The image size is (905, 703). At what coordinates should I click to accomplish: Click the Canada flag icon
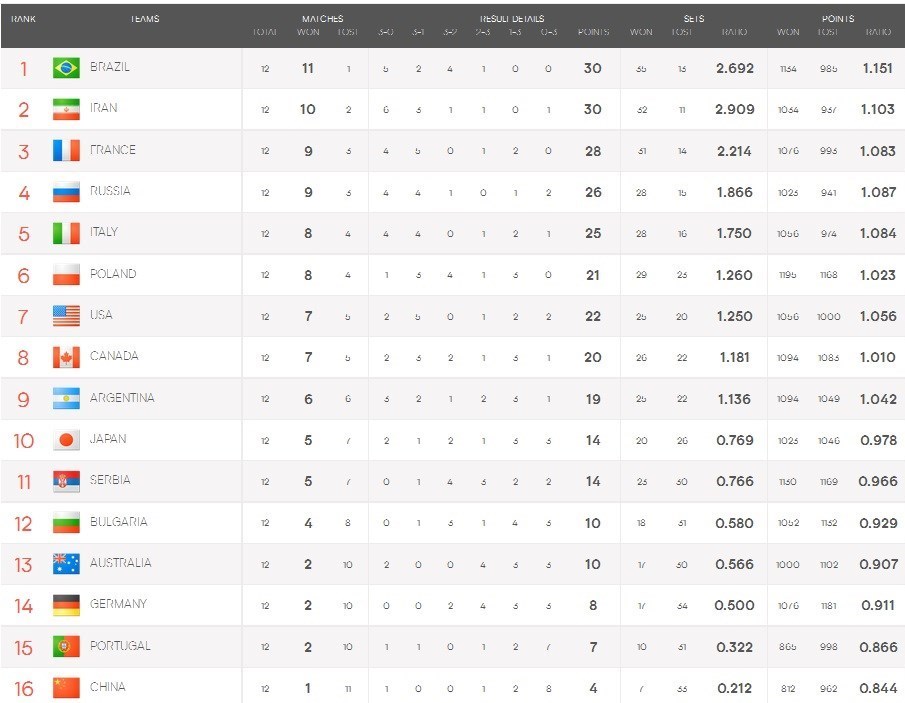[66, 357]
